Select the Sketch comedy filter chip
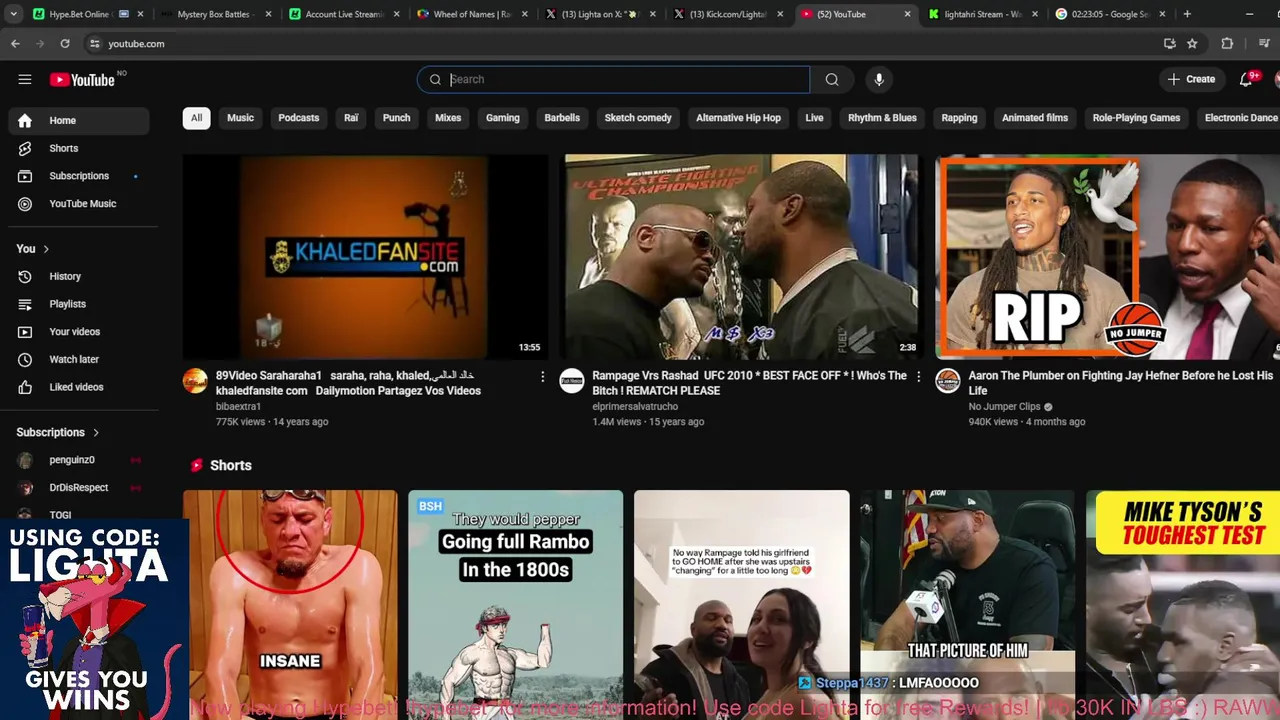 [638, 118]
